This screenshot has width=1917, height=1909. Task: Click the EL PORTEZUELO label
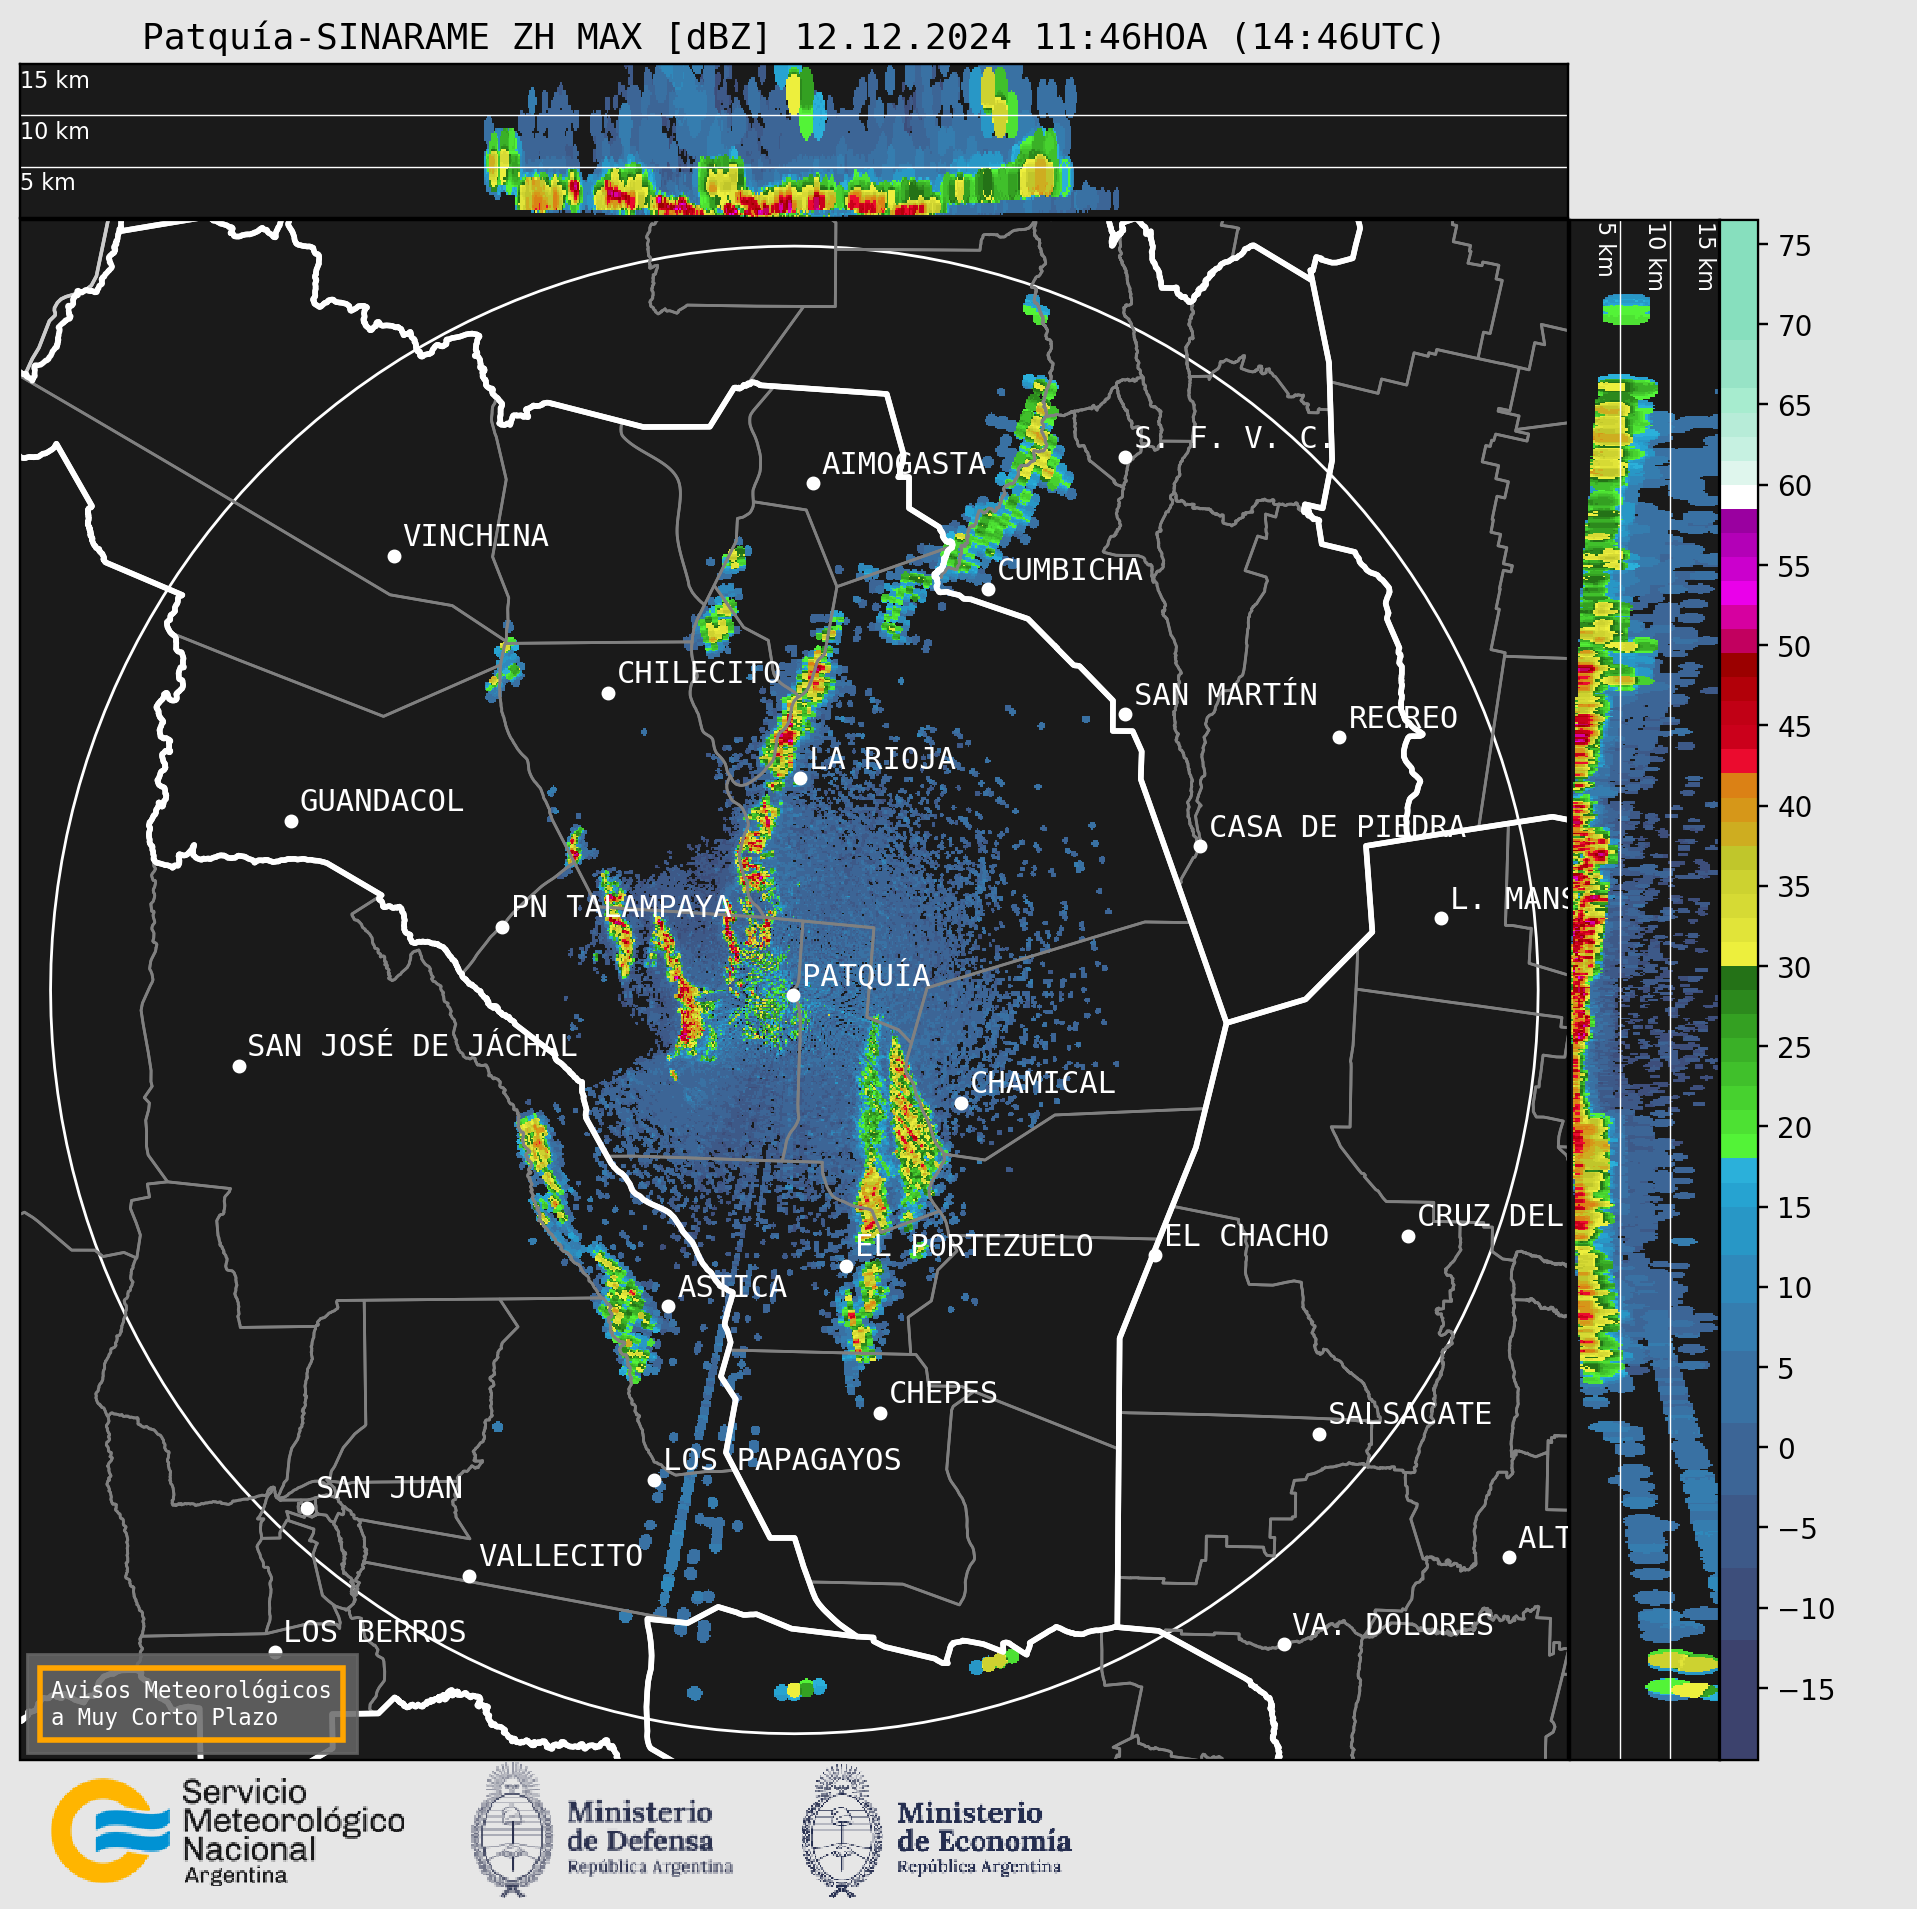pyautogui.click(x=974, y=1245)
